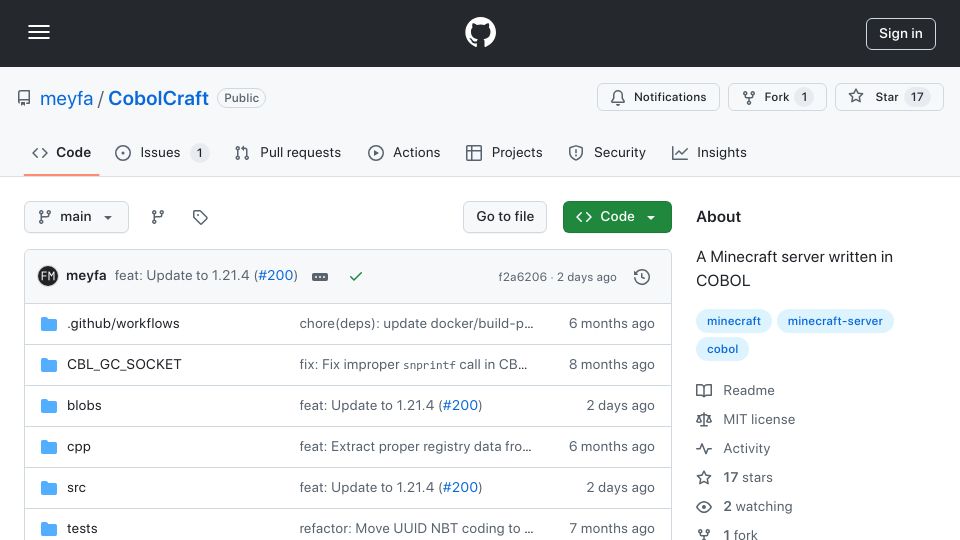Click the tests folder icon
Image resolution: width=960 pixels, height=540 pixels.
(x=49, y=528)
